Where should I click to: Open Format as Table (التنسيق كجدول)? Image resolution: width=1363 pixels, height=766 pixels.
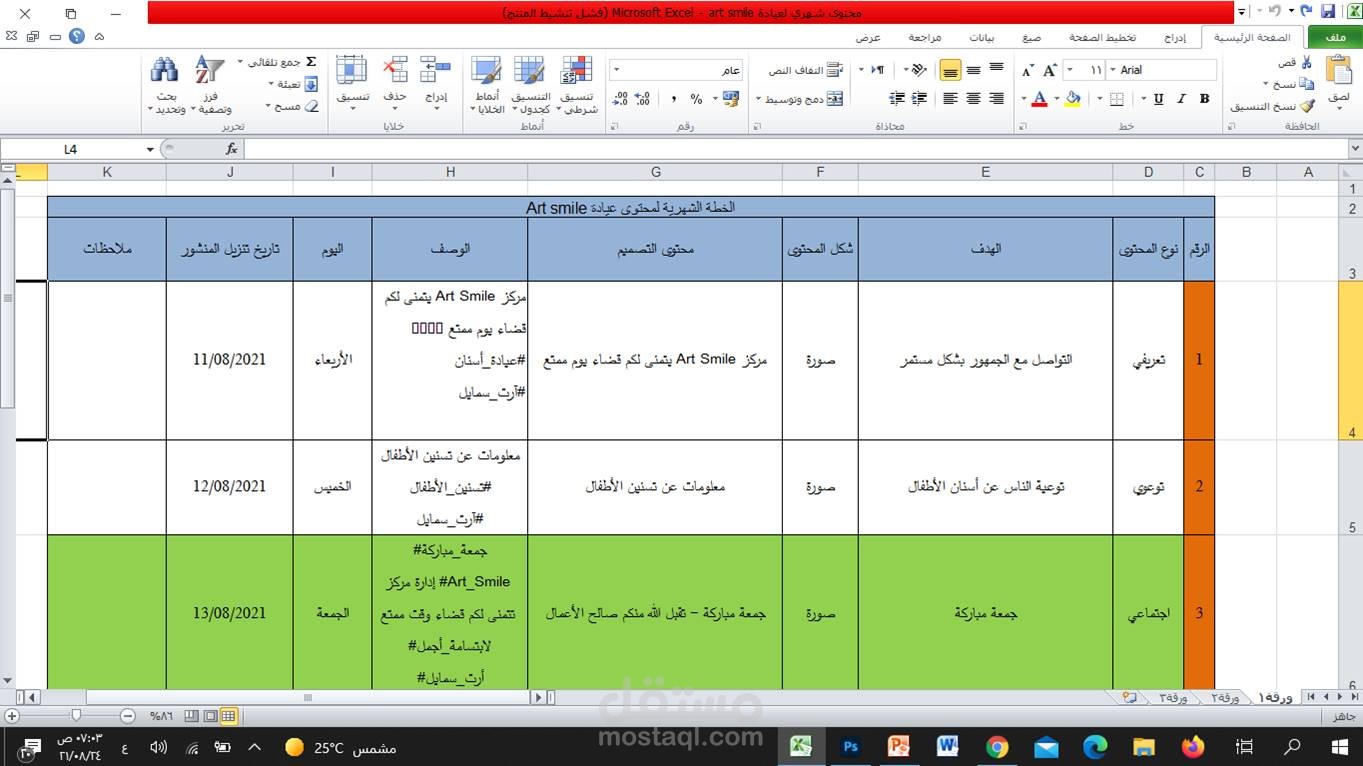point(531,85)
